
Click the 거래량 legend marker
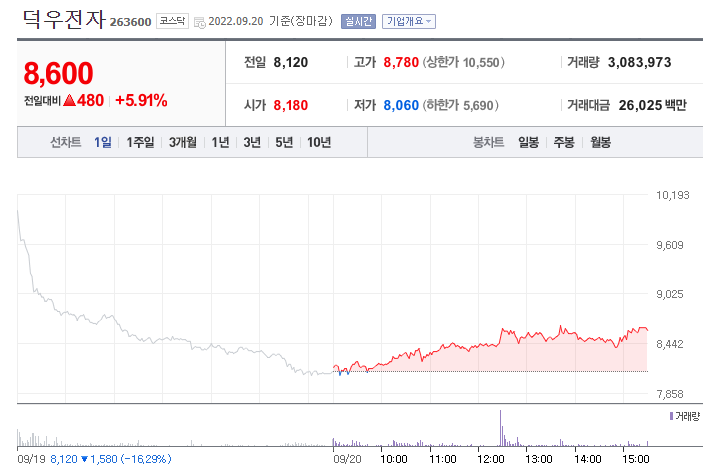coord(671,416)
